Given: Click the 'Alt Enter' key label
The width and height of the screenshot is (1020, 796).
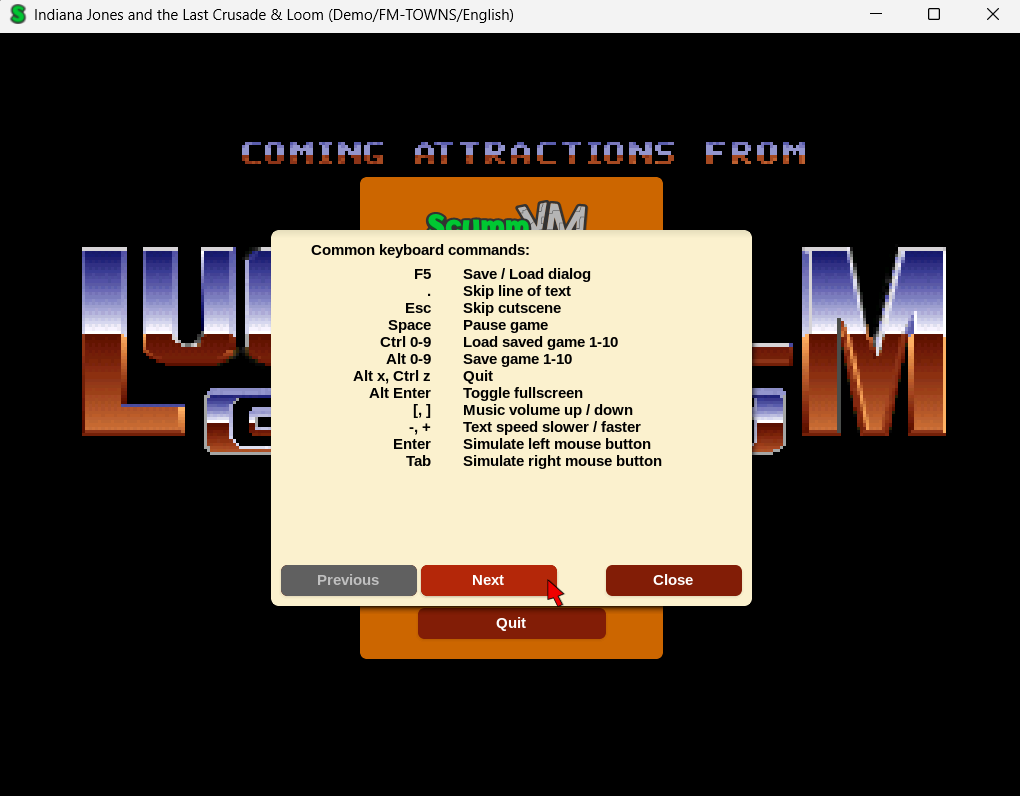Looking at the screenshot, I should 400,393.
